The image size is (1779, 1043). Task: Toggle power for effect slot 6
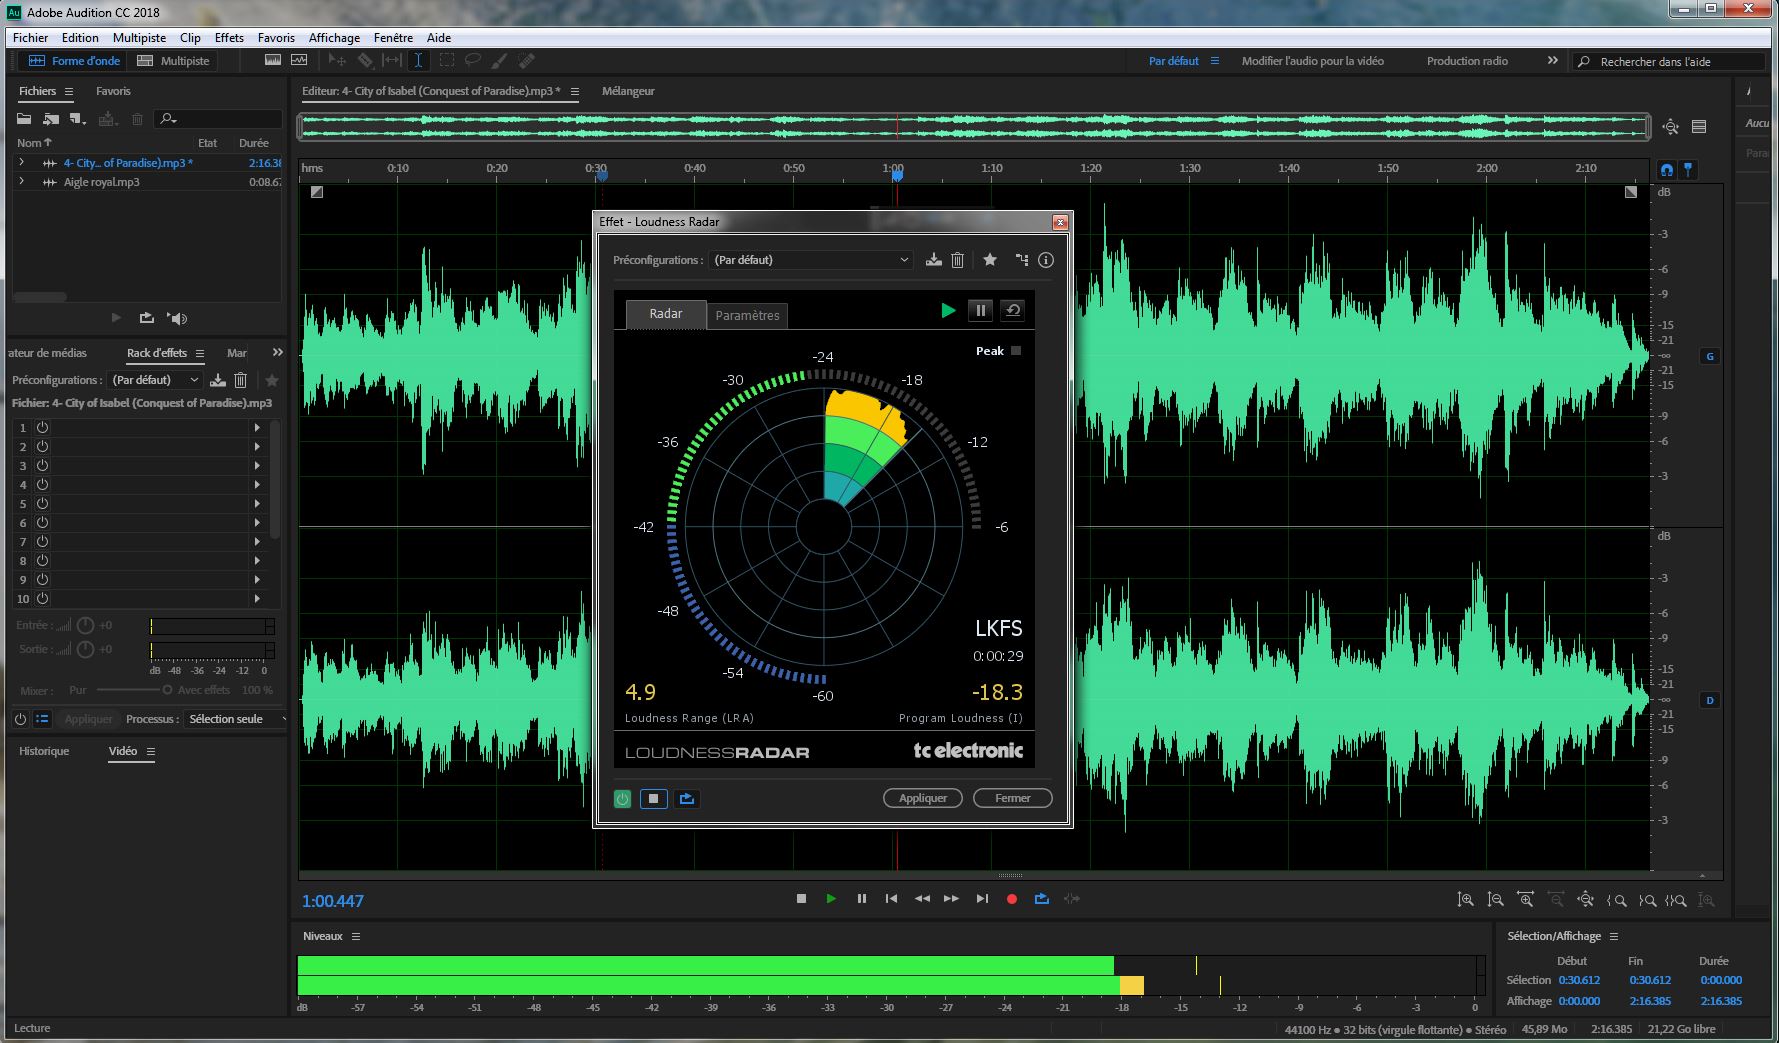[43, 522]
